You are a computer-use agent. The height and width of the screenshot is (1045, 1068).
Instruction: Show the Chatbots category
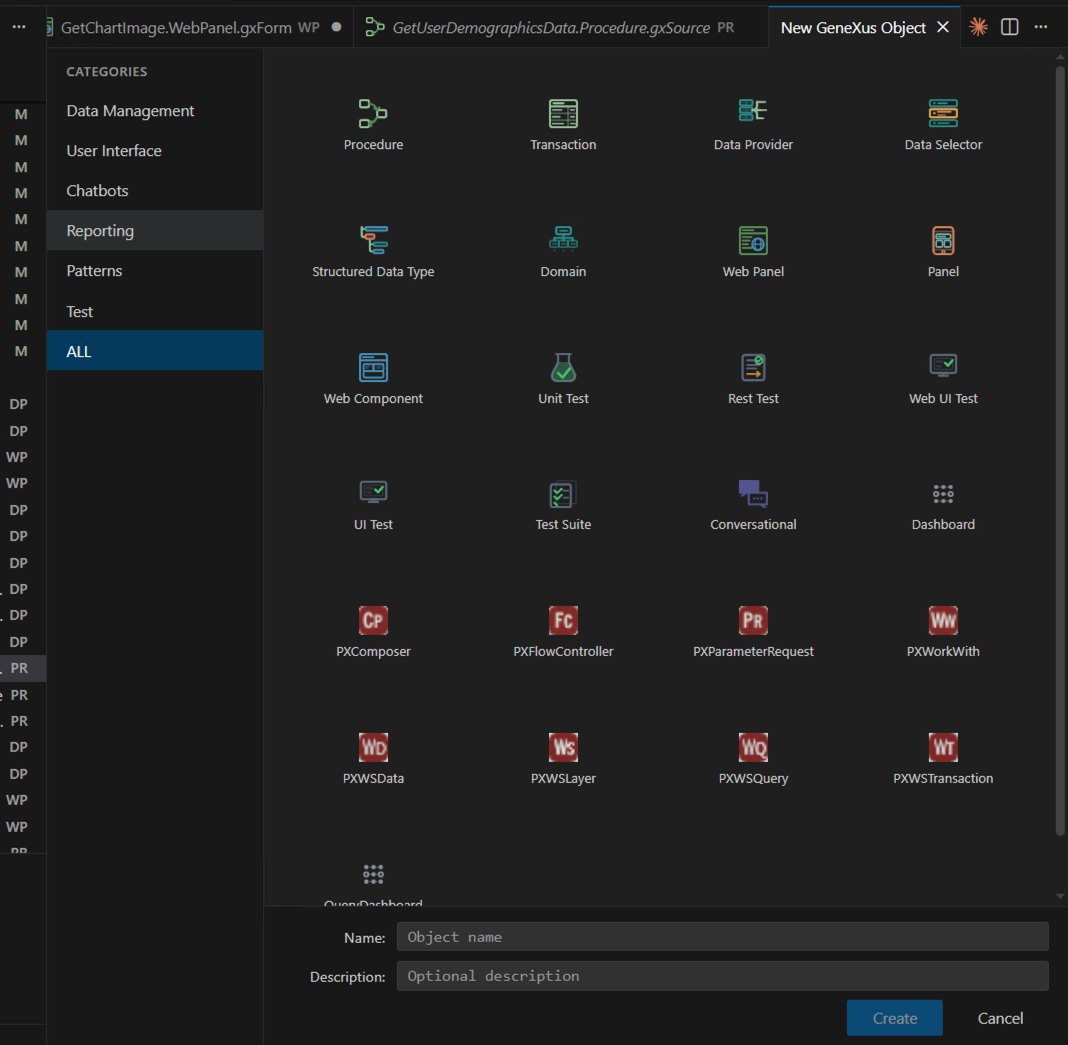[97, 191]
